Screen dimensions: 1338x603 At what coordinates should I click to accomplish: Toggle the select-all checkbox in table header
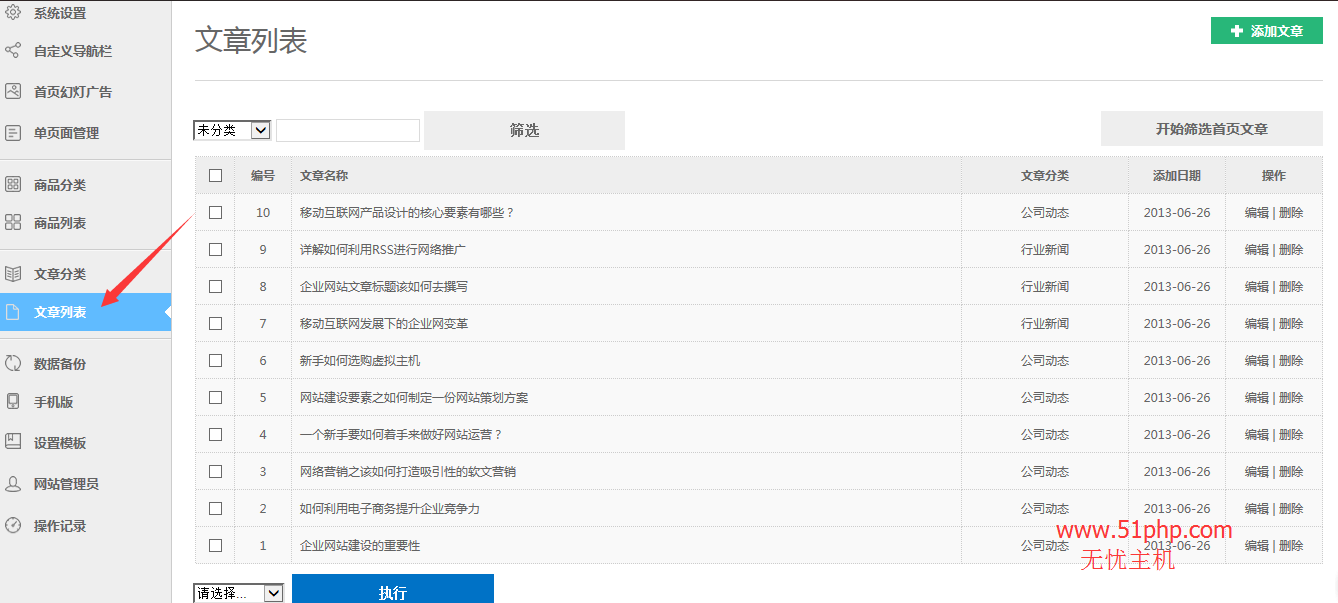[215, 175]
